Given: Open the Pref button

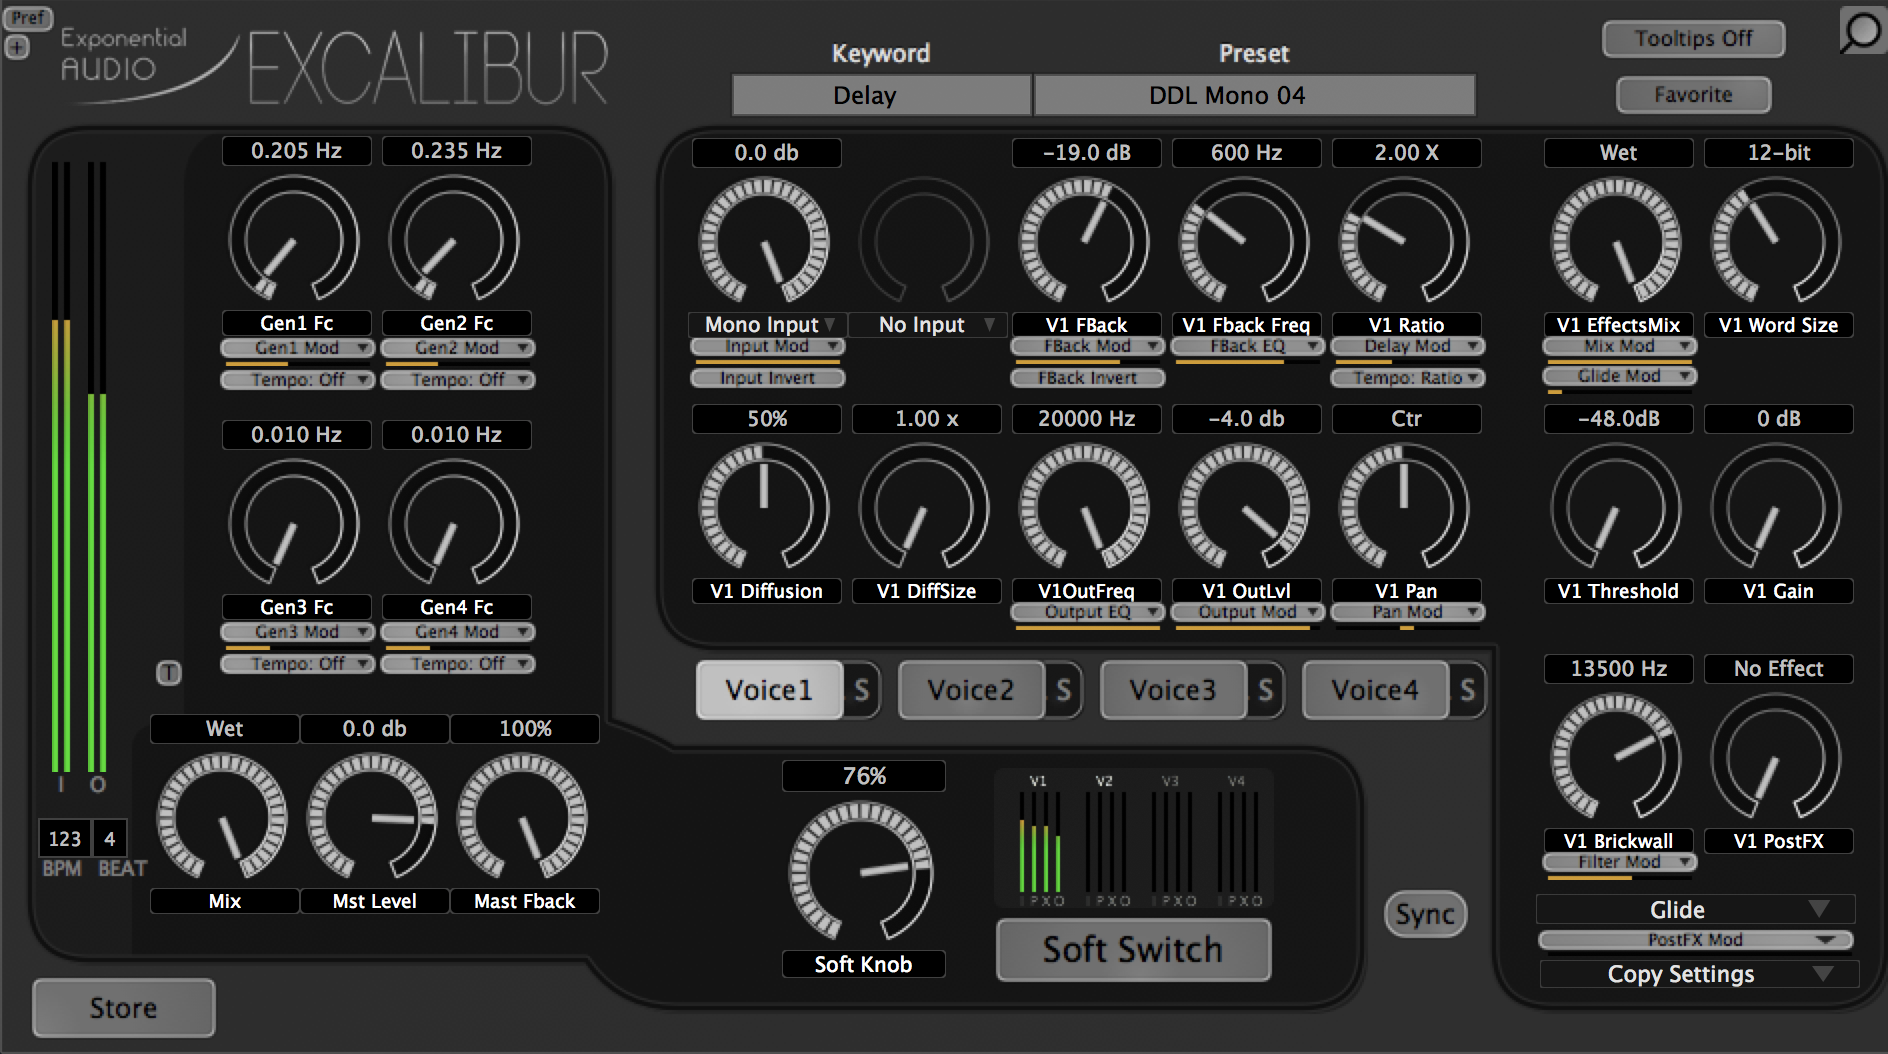Looking at the screenshot, I should coord(27,17).
